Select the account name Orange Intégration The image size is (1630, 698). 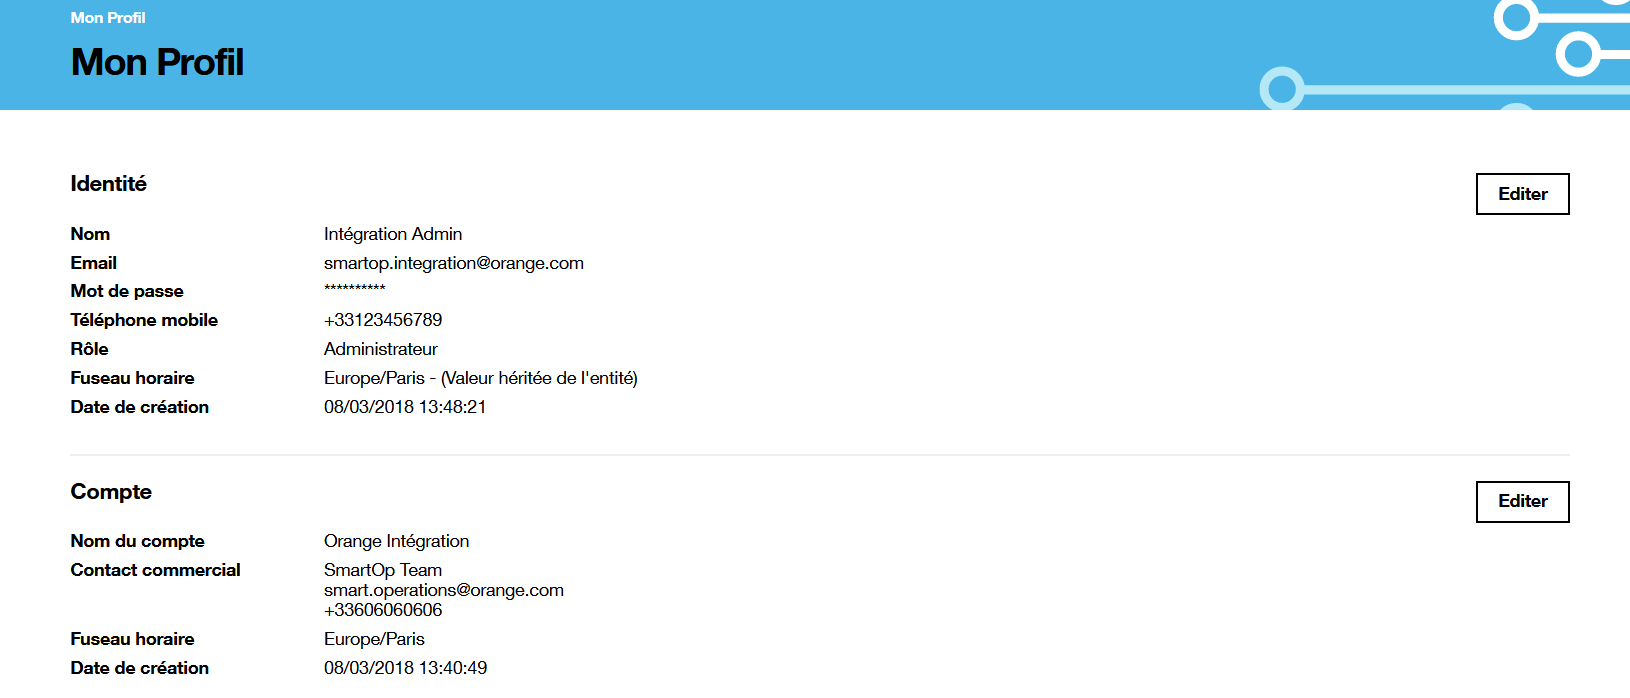click(396, 541)
